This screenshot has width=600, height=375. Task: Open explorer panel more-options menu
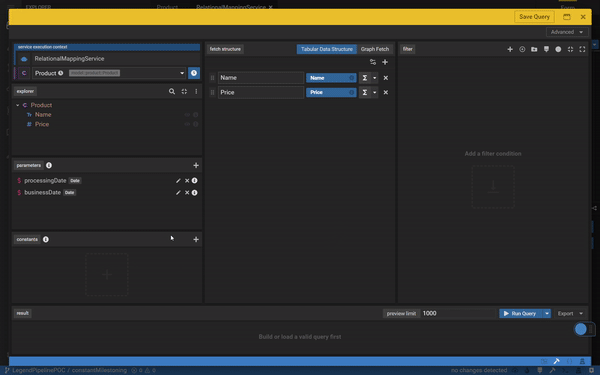(x=196, y=91)
